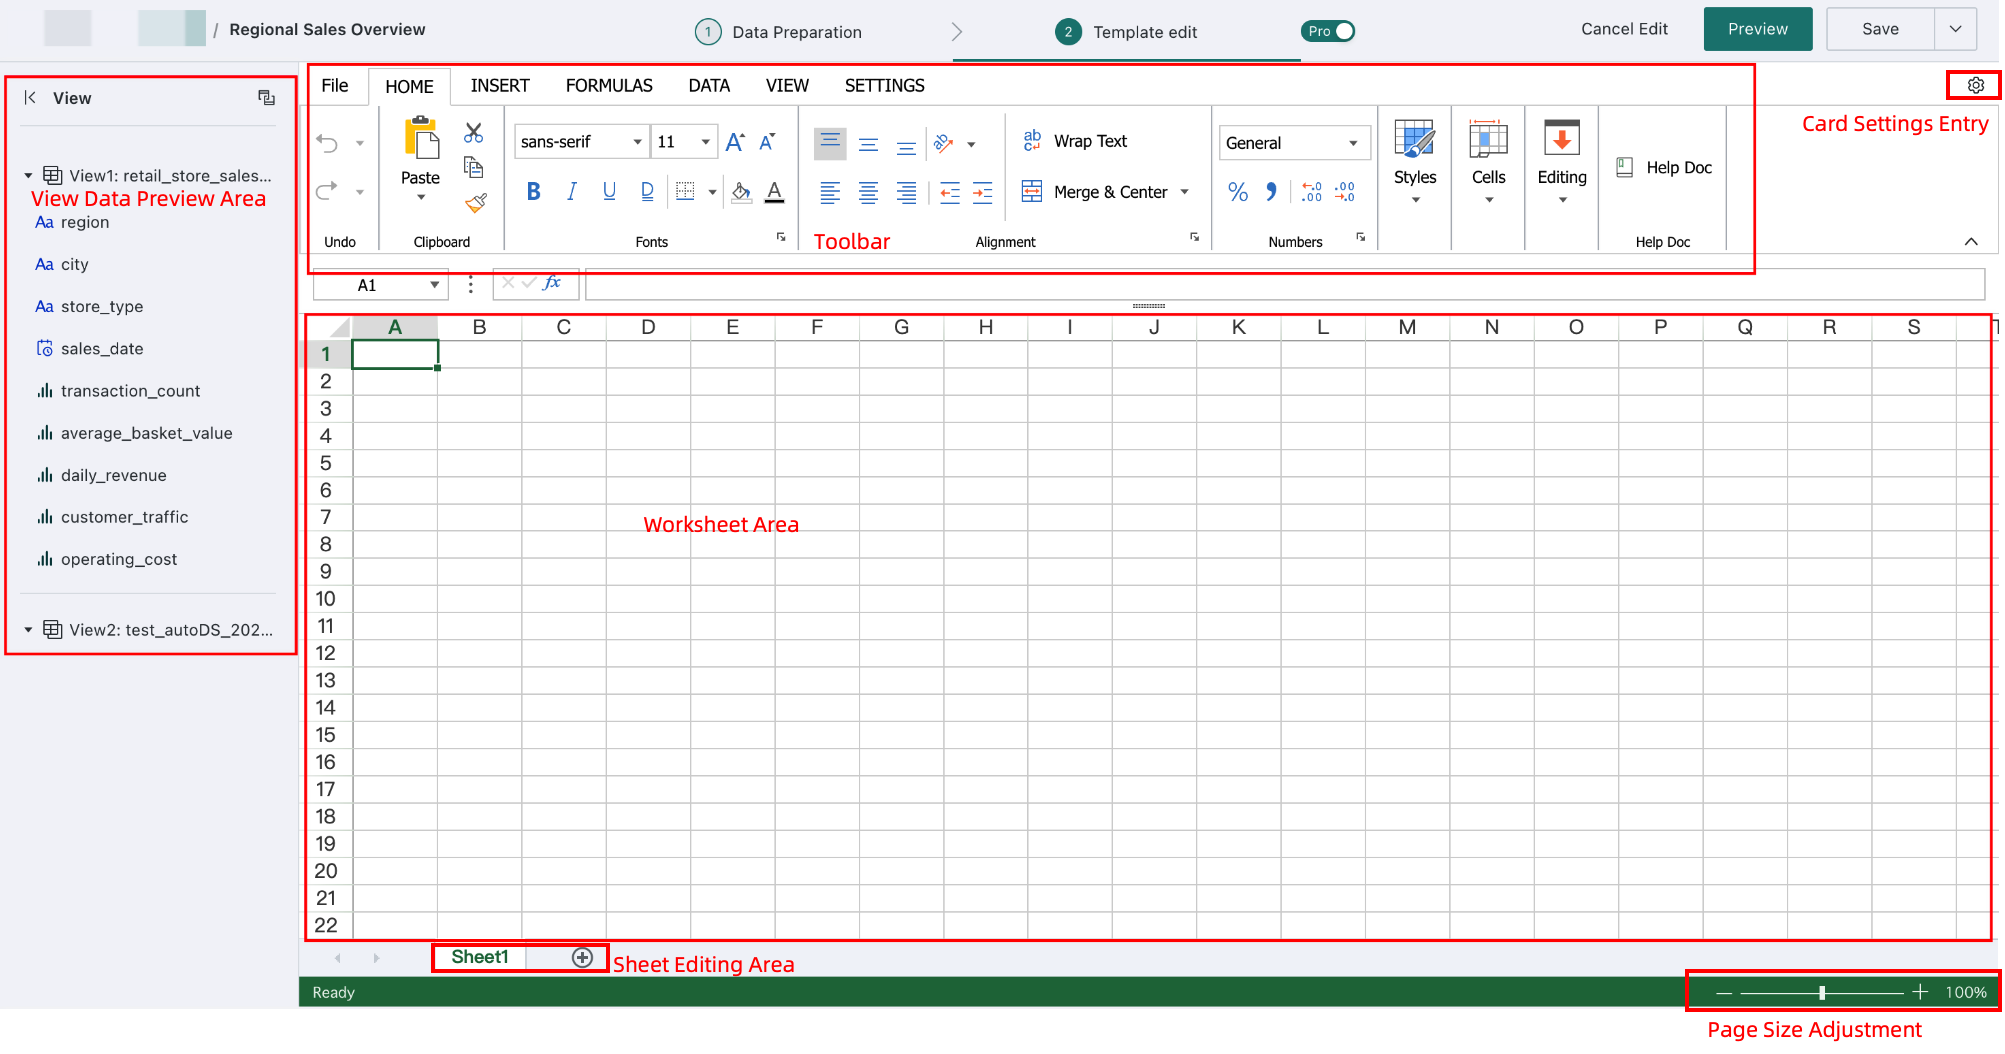2005x1054 pixels.
Task: Collapse the View1 retail_store_sales tree
Action: coord(28,176)
